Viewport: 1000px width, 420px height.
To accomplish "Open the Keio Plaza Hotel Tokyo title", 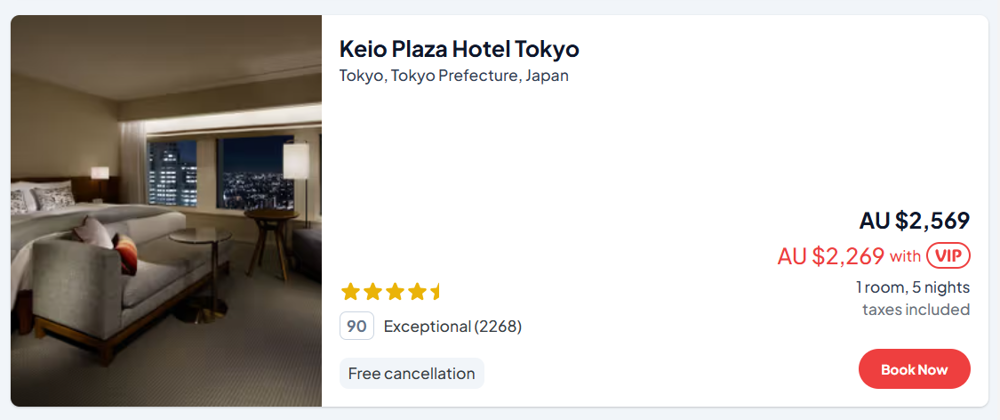I will pyautogui.click(x=459, y=49).
